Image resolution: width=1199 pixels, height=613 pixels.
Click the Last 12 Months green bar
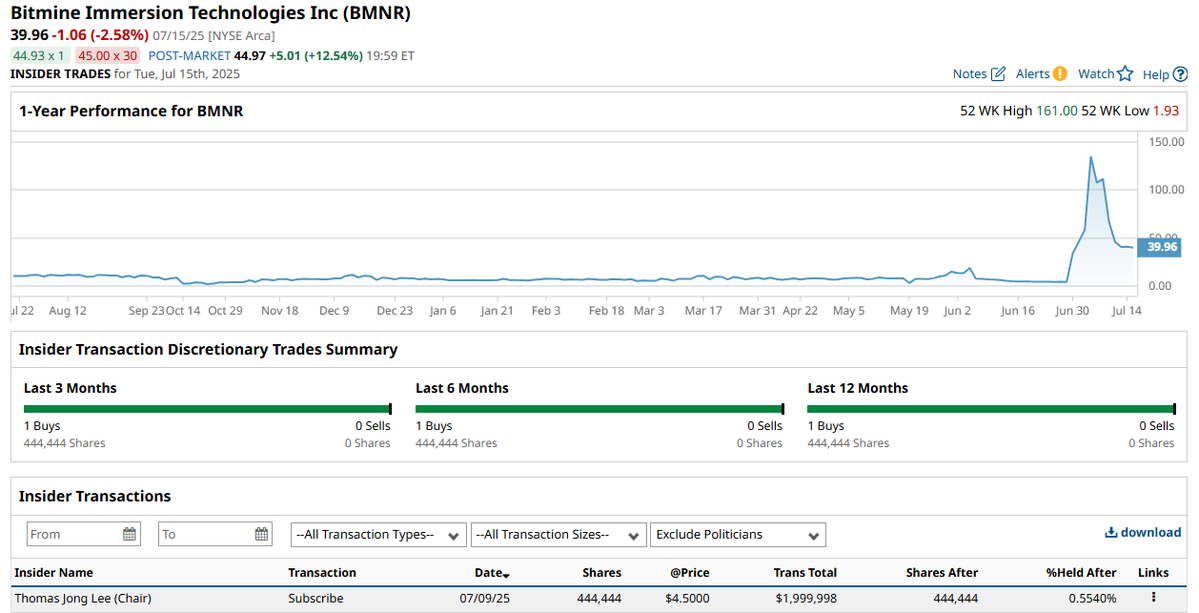pos(991,409)
